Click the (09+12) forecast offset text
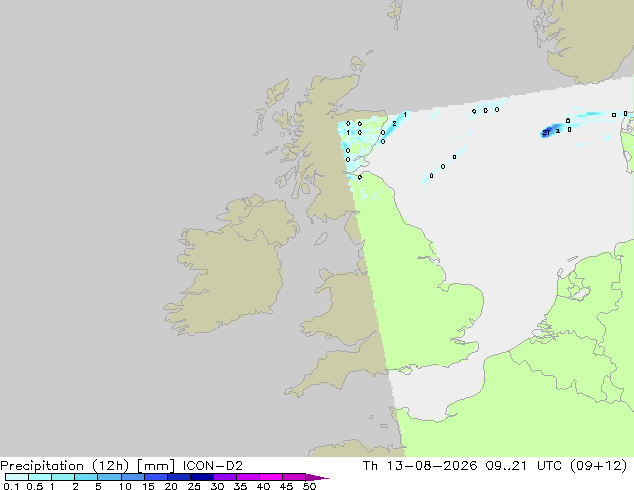 pos(598,466)
